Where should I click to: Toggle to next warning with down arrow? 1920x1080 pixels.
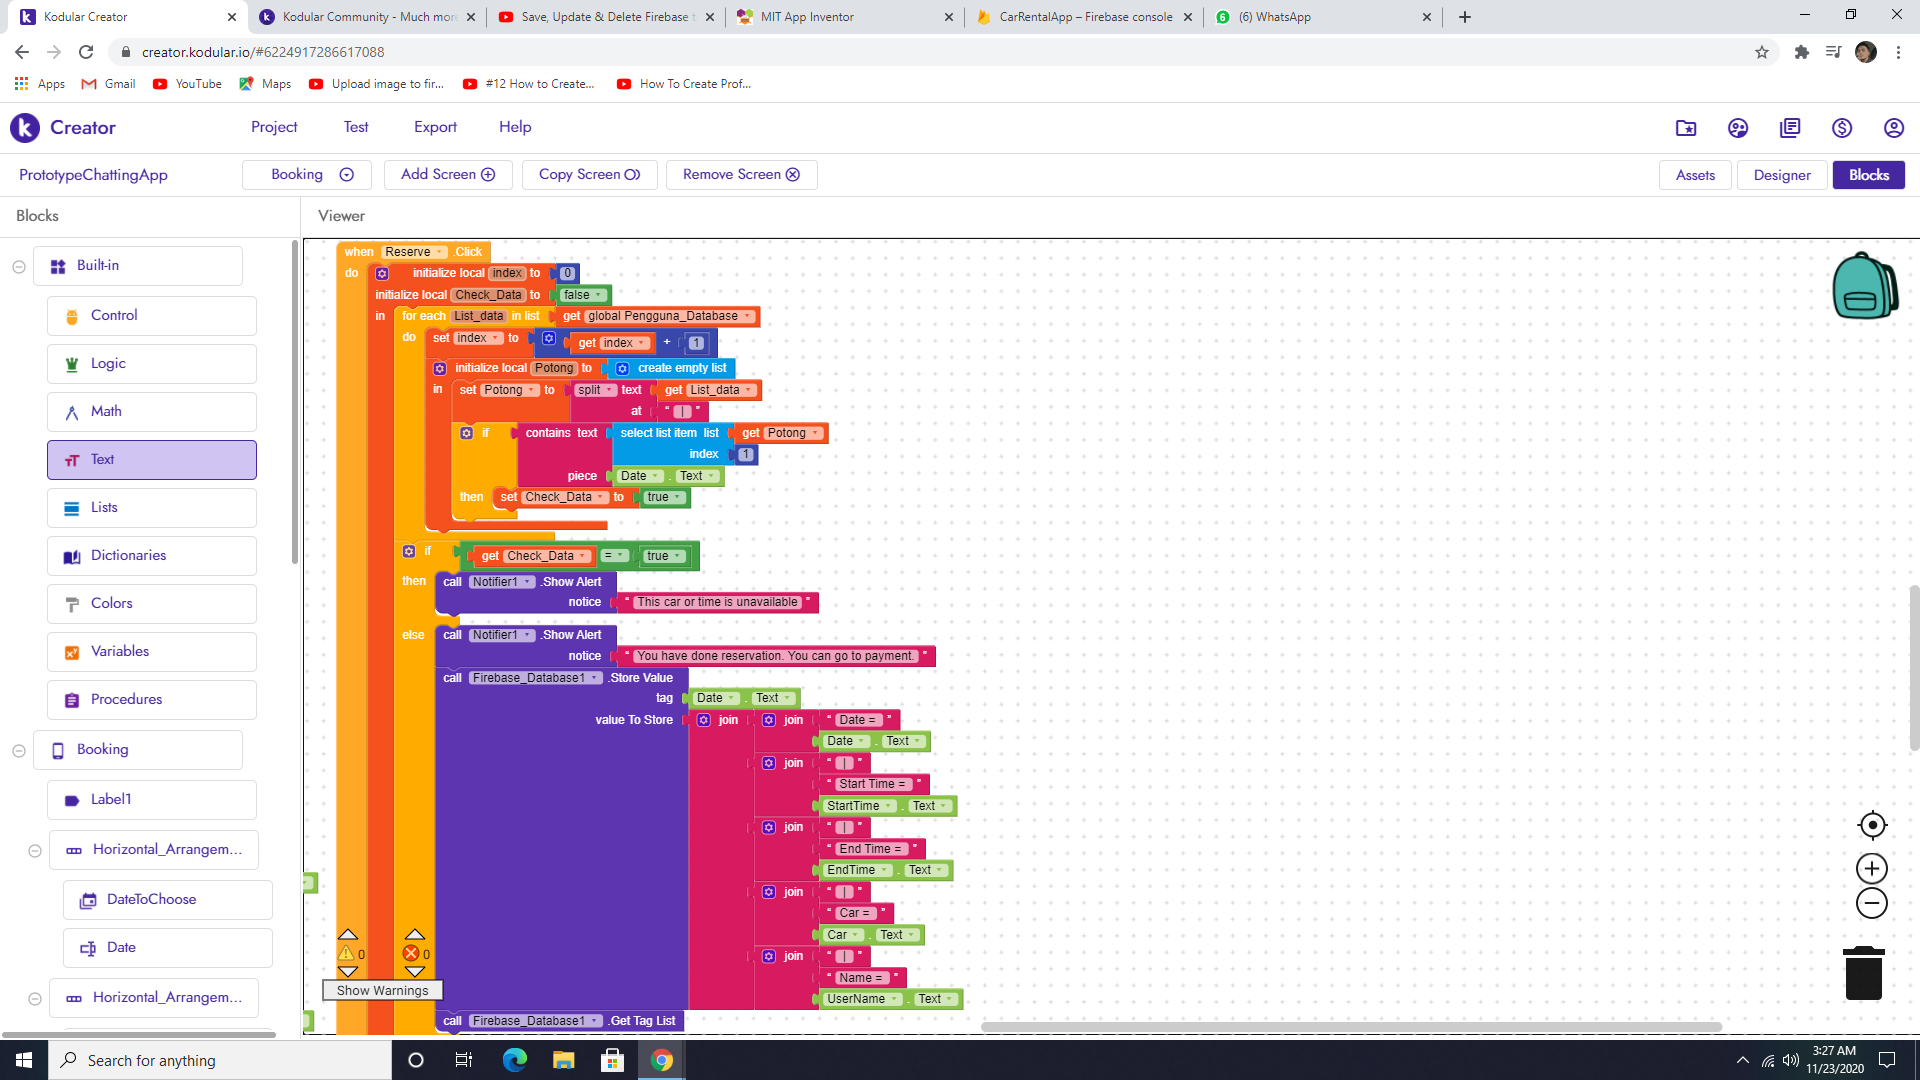click(348, 971)
